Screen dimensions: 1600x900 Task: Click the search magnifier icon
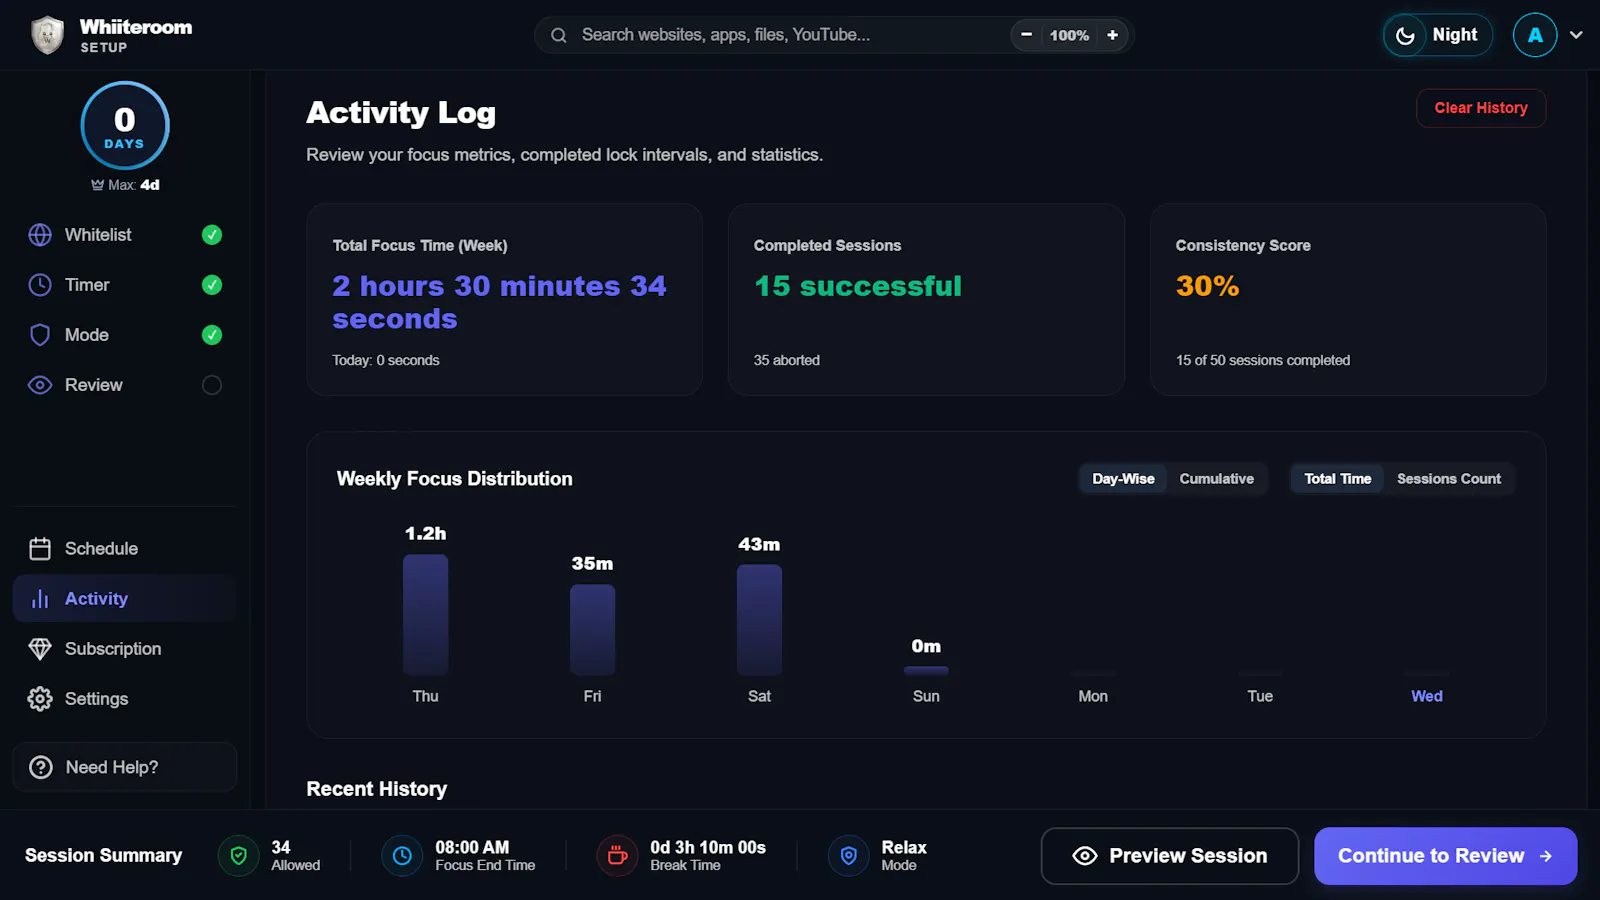[559, 35]
